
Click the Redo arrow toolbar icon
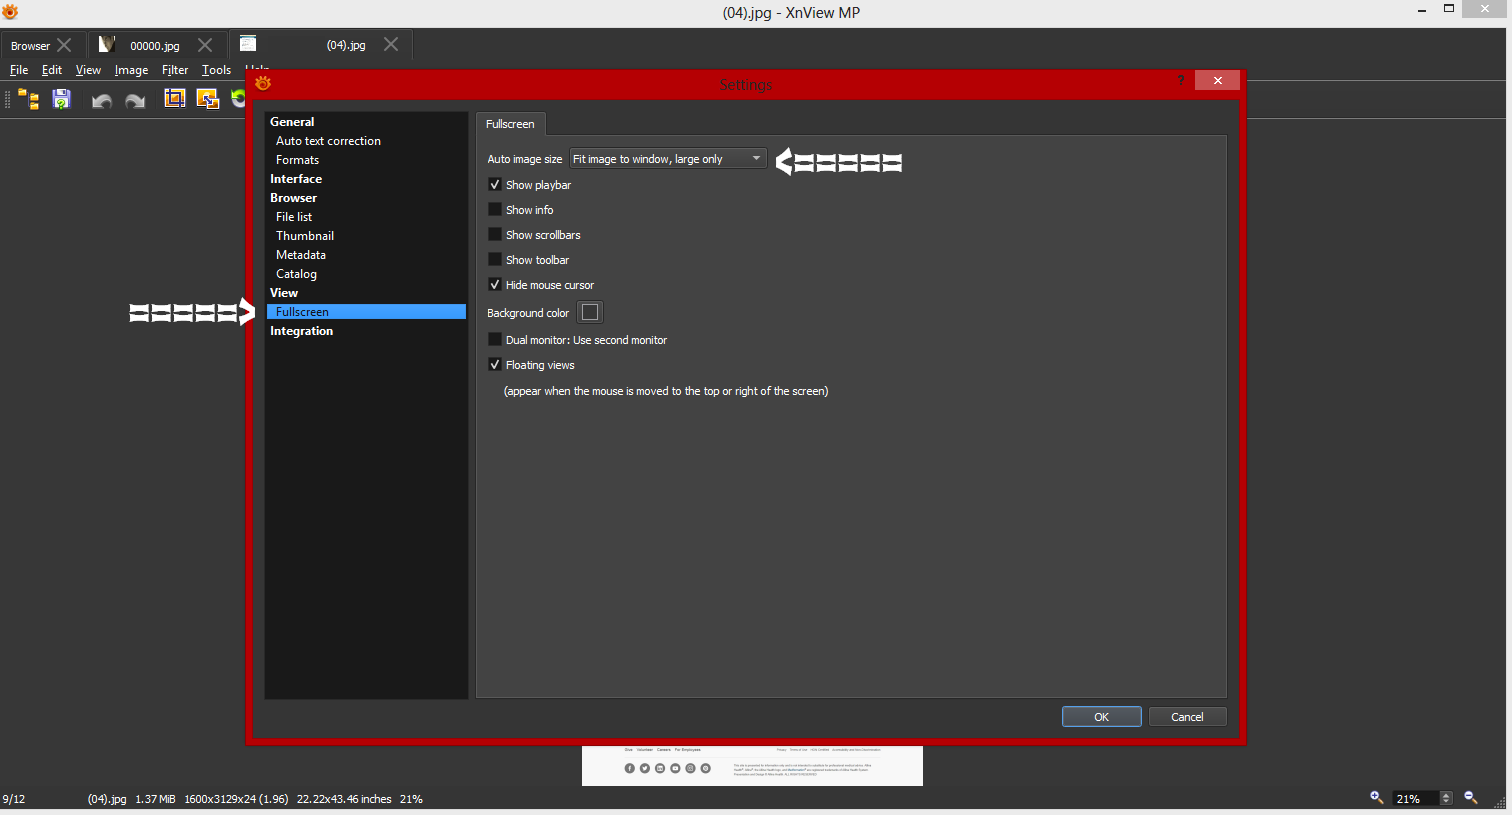[x=135, y=100]
